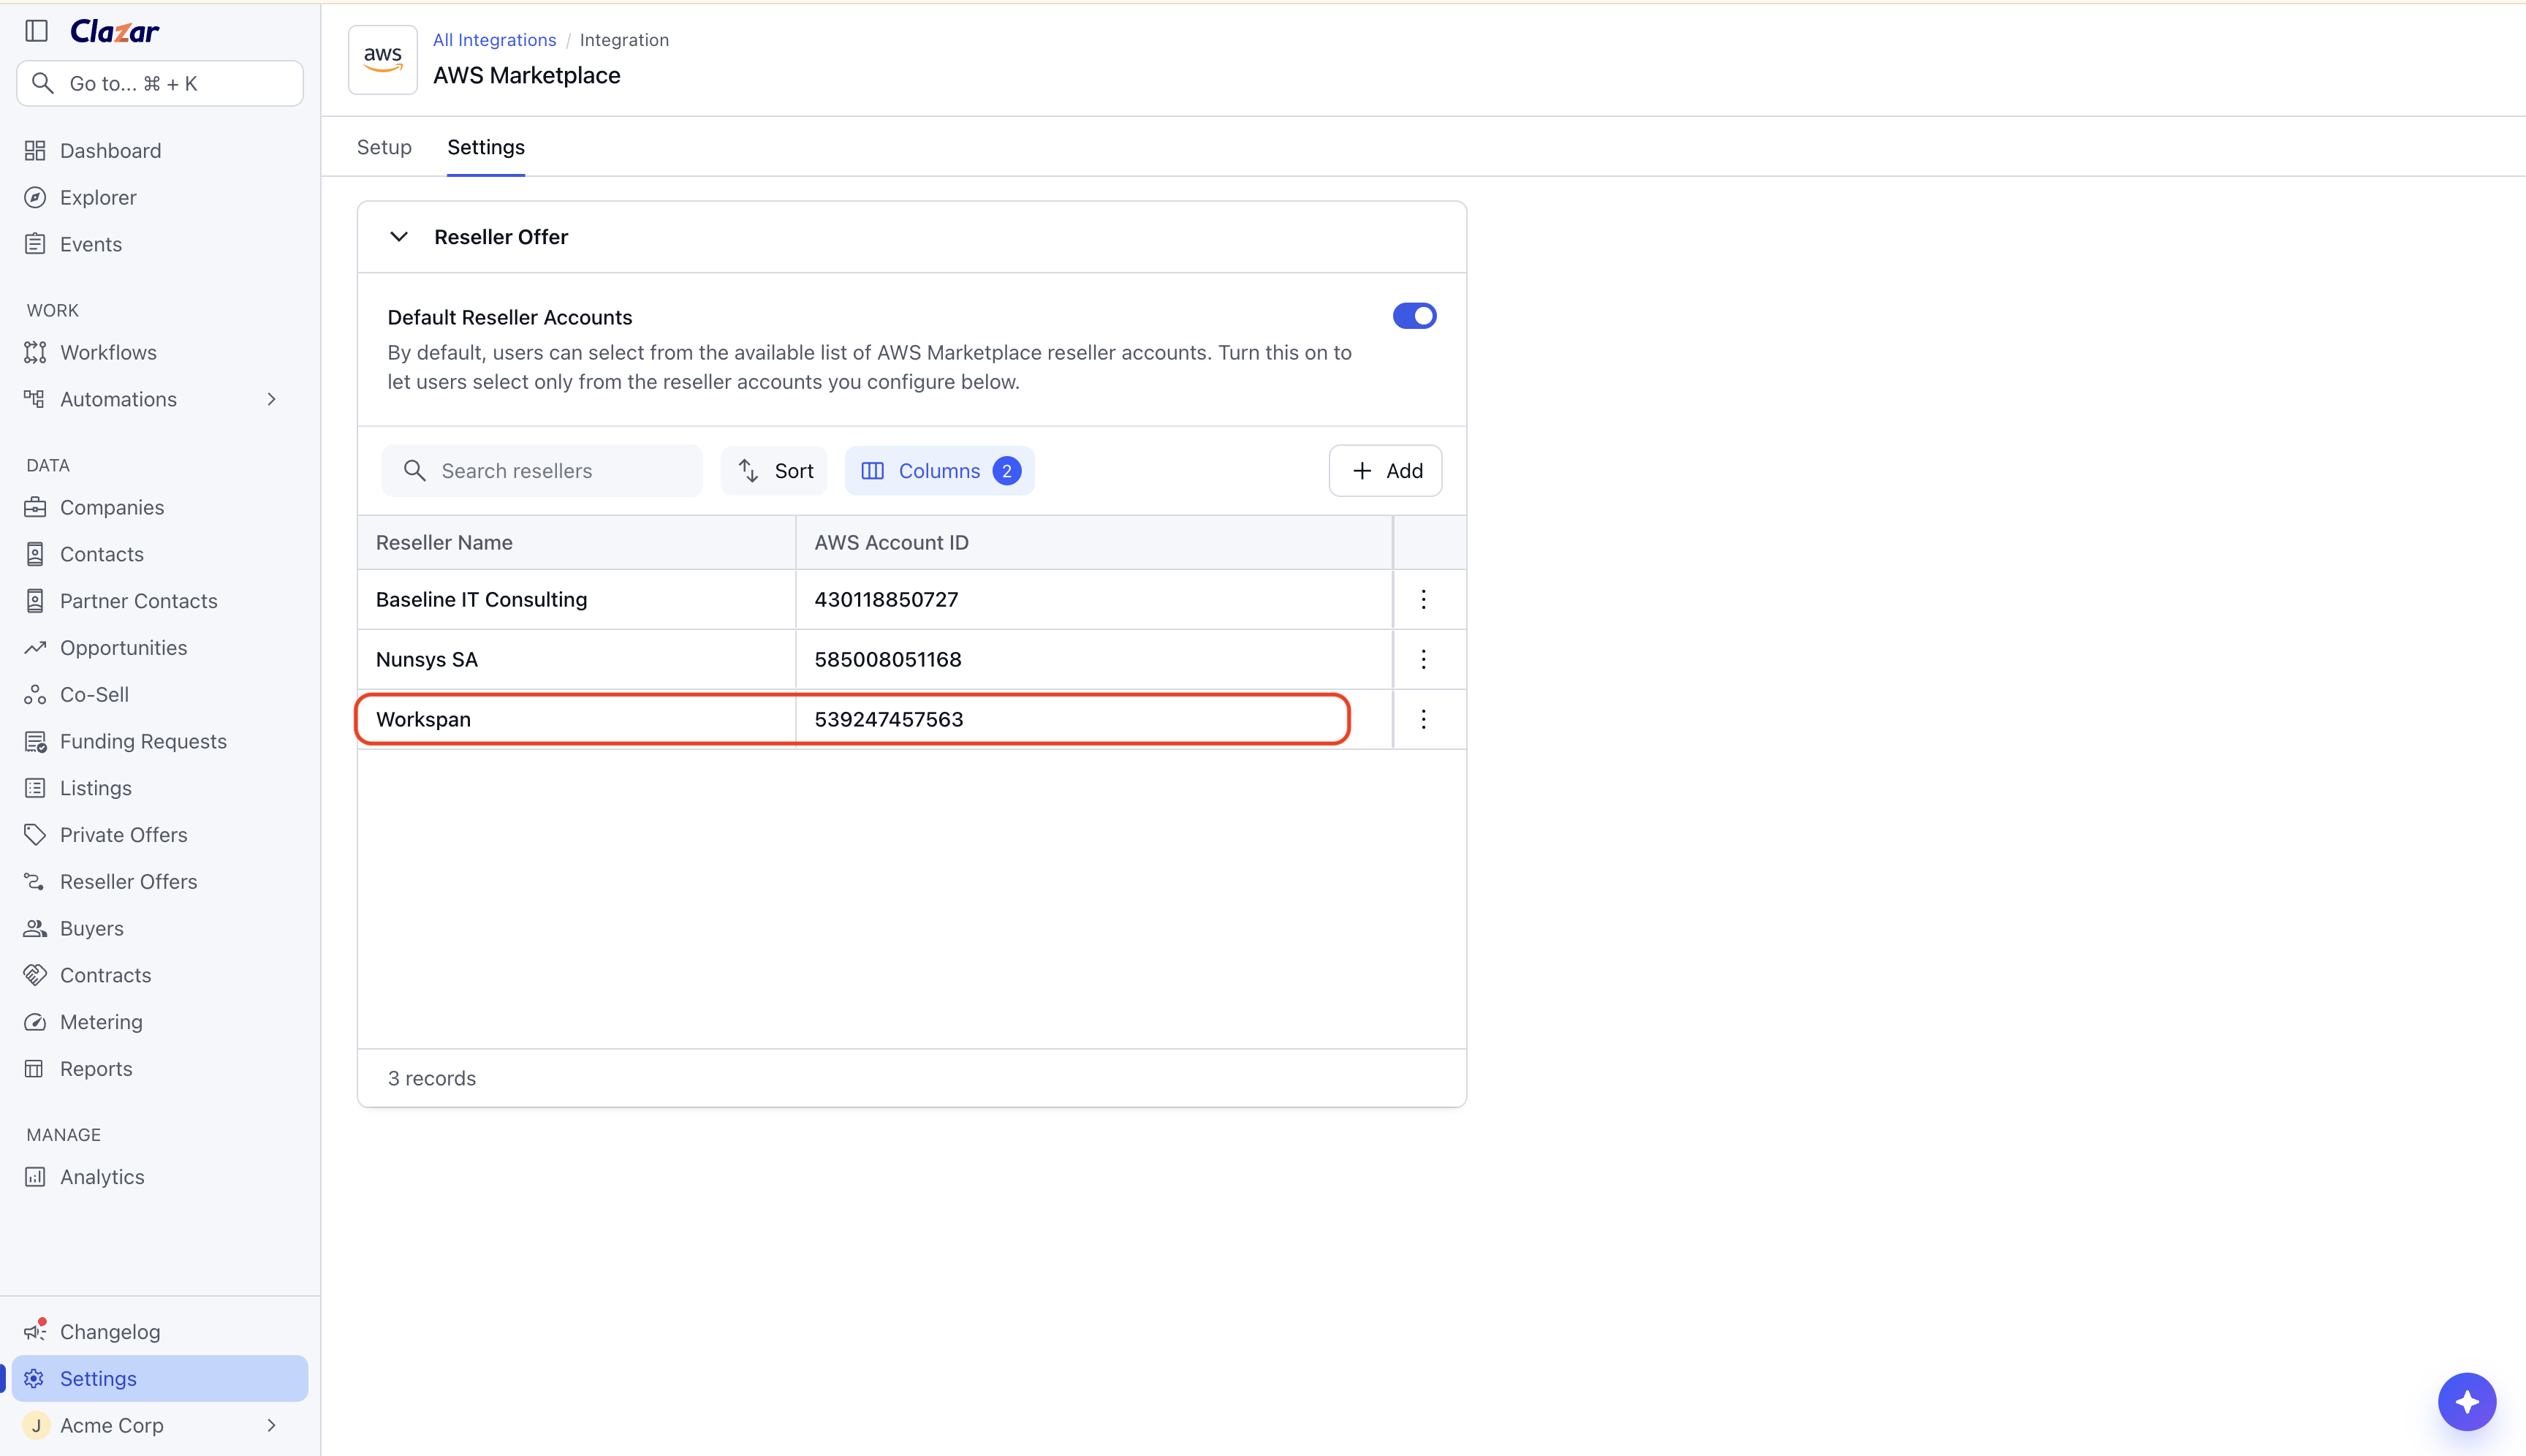The image size is (2526, 1456).
Task: Click the Buyers people icon
Action: pos(35,928)
